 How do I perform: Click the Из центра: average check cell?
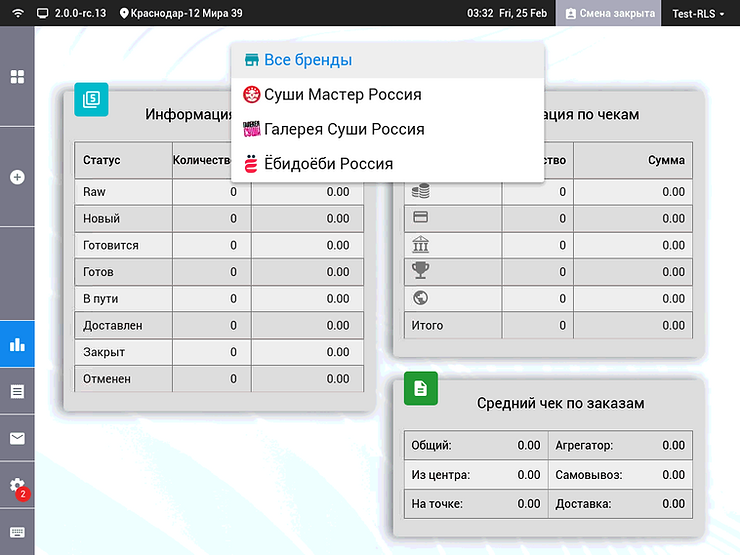click(476, 475)
